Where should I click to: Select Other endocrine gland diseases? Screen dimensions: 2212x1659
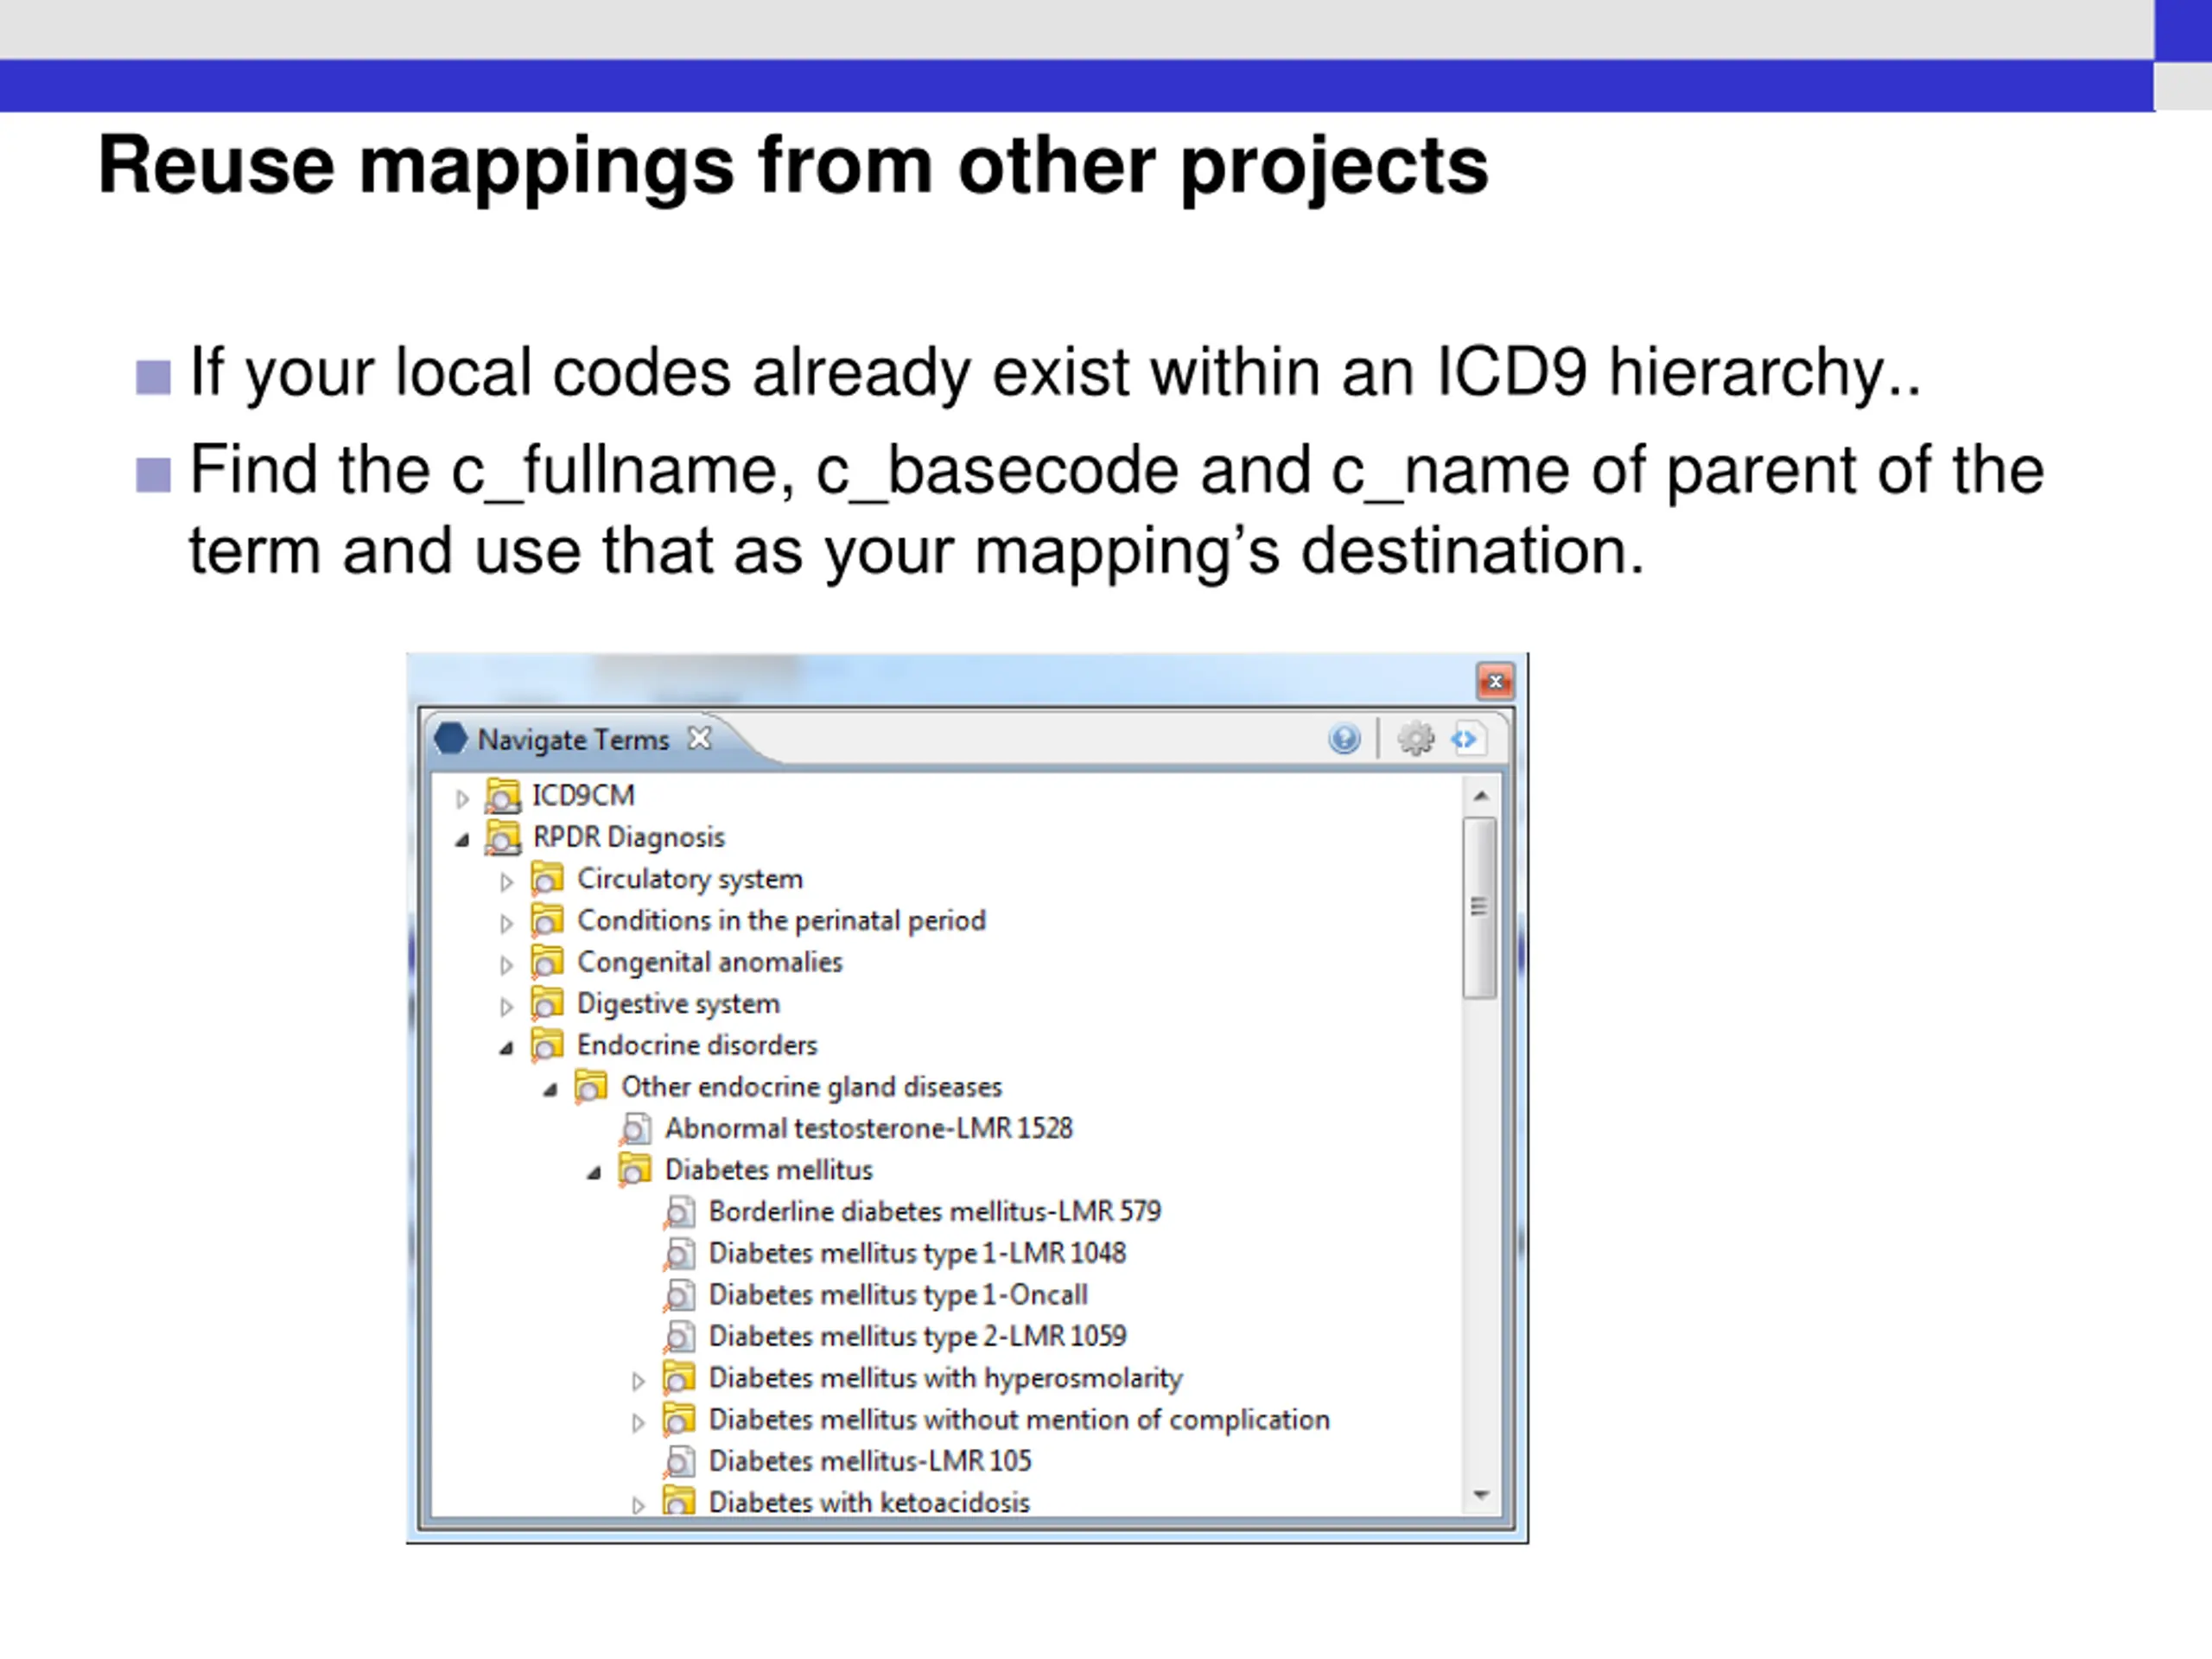(811, 1087)
